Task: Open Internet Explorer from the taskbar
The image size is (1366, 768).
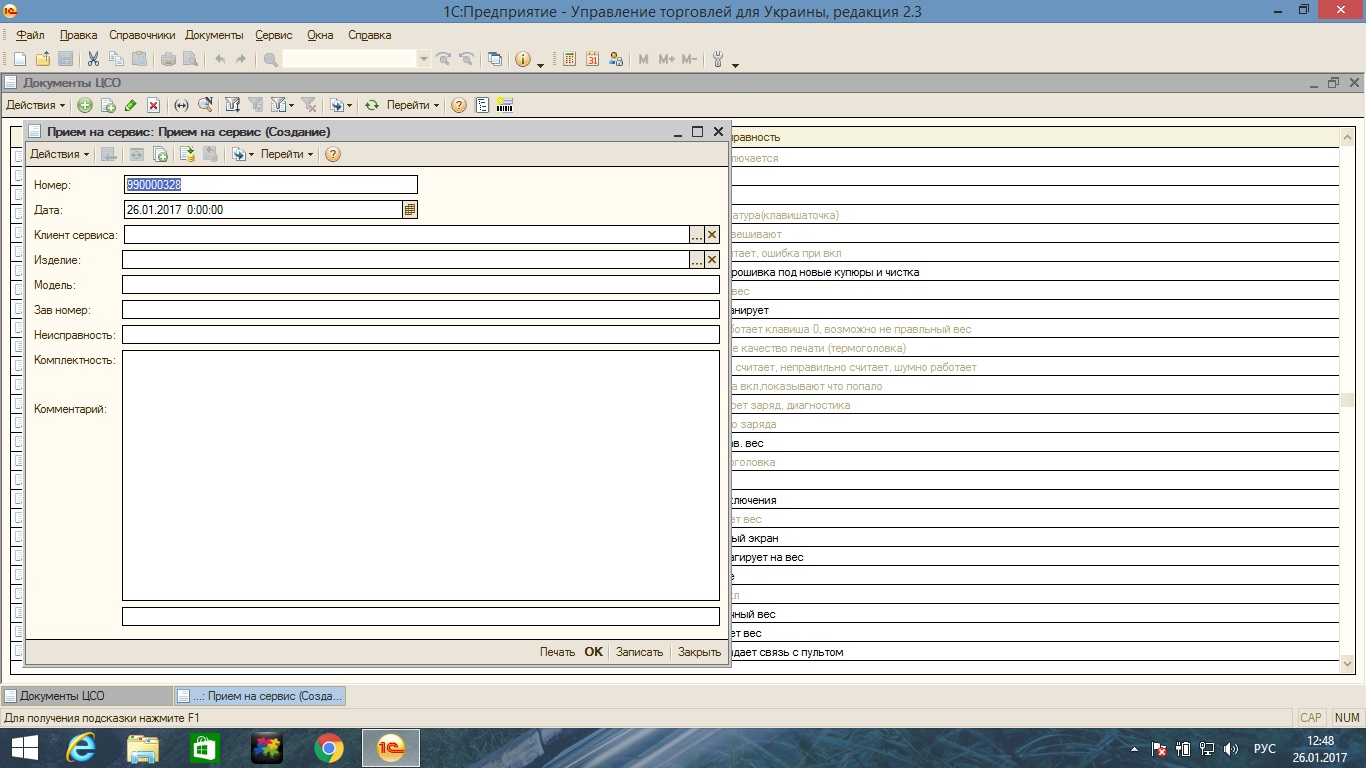Action: tap(81, 748)
